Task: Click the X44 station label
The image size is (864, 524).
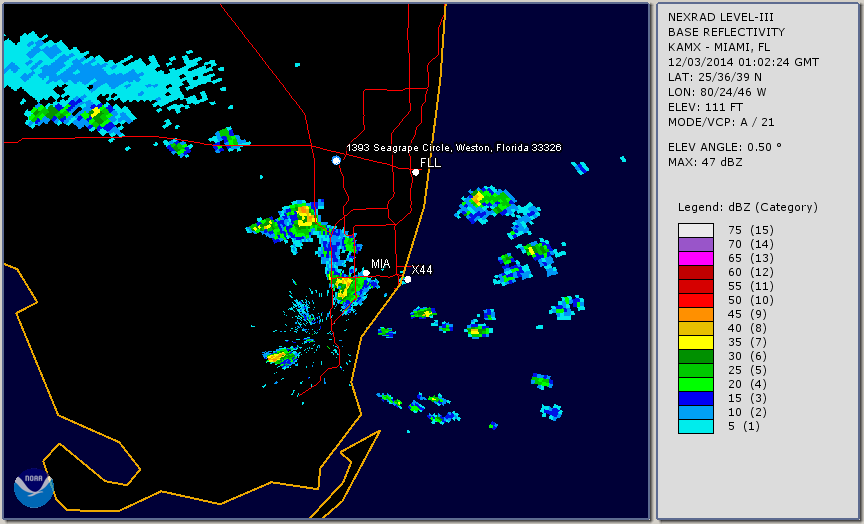Action: coord(422,269)
